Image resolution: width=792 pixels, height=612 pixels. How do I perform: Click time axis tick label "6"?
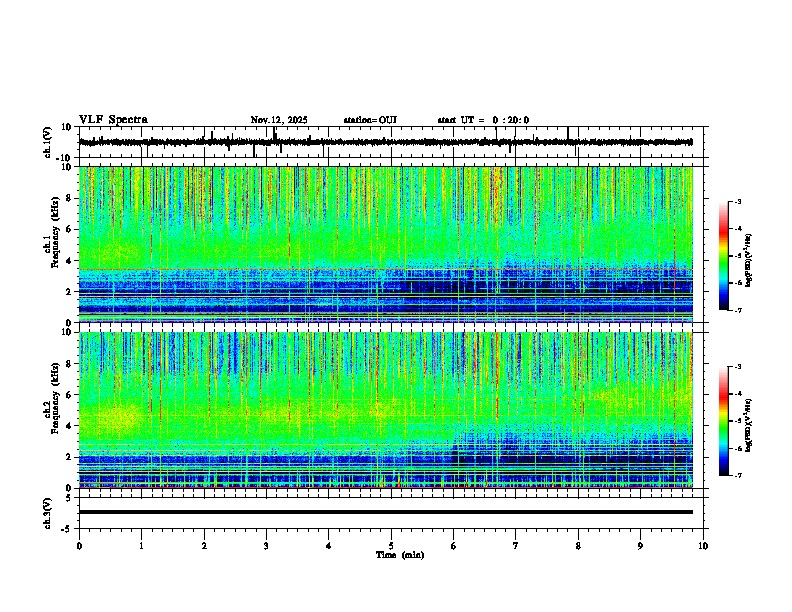(454, 546)
